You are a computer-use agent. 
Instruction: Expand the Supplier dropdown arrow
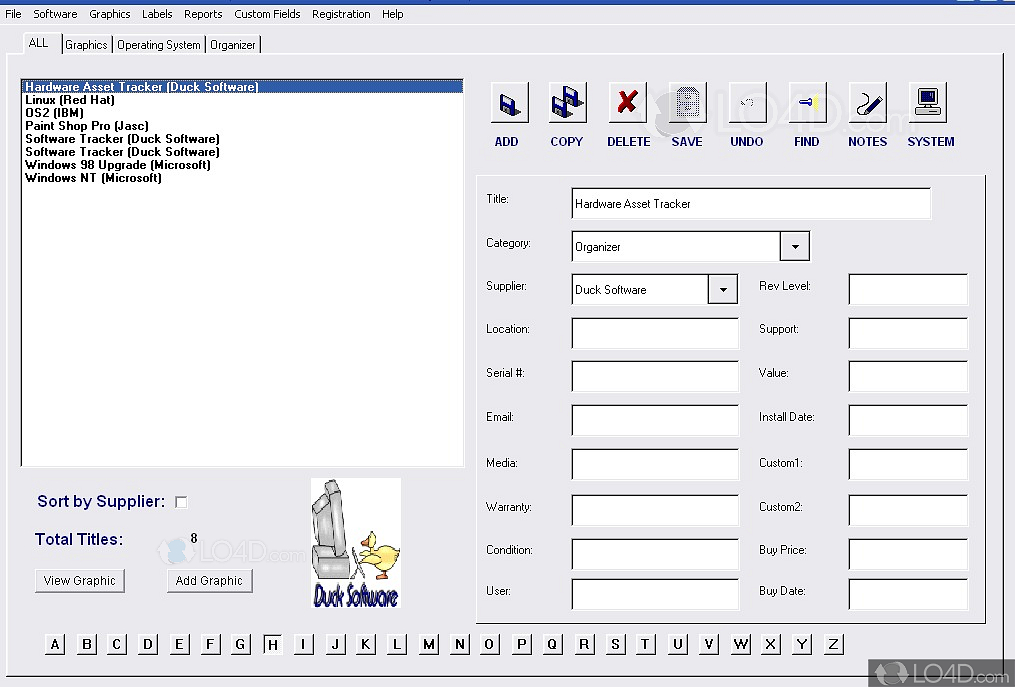(x=723, y=290)
